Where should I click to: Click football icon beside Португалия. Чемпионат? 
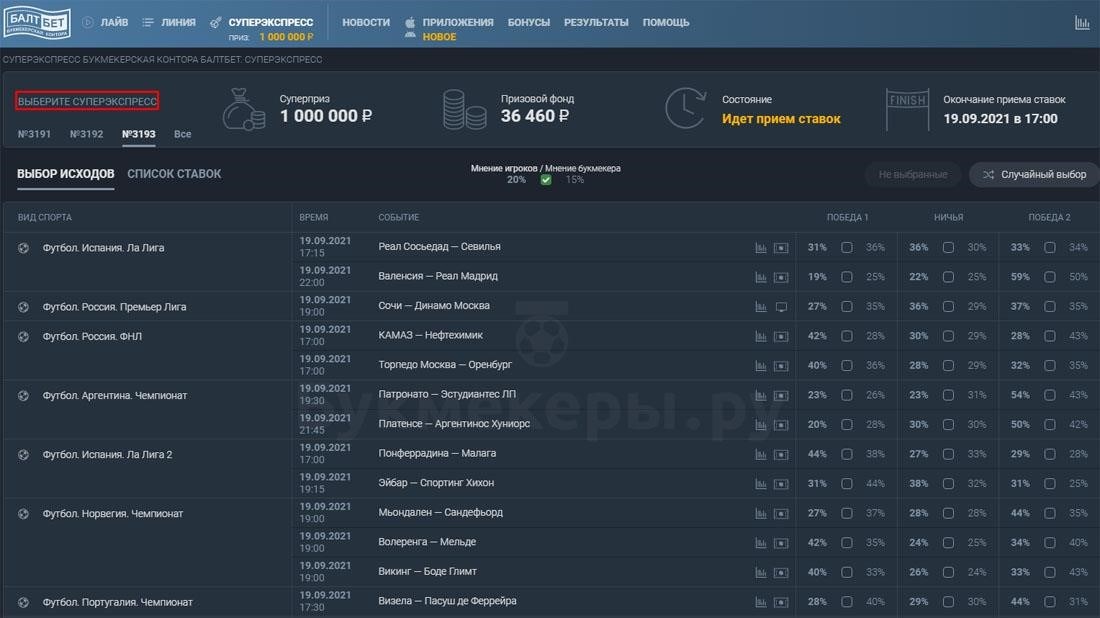(23, 602)
